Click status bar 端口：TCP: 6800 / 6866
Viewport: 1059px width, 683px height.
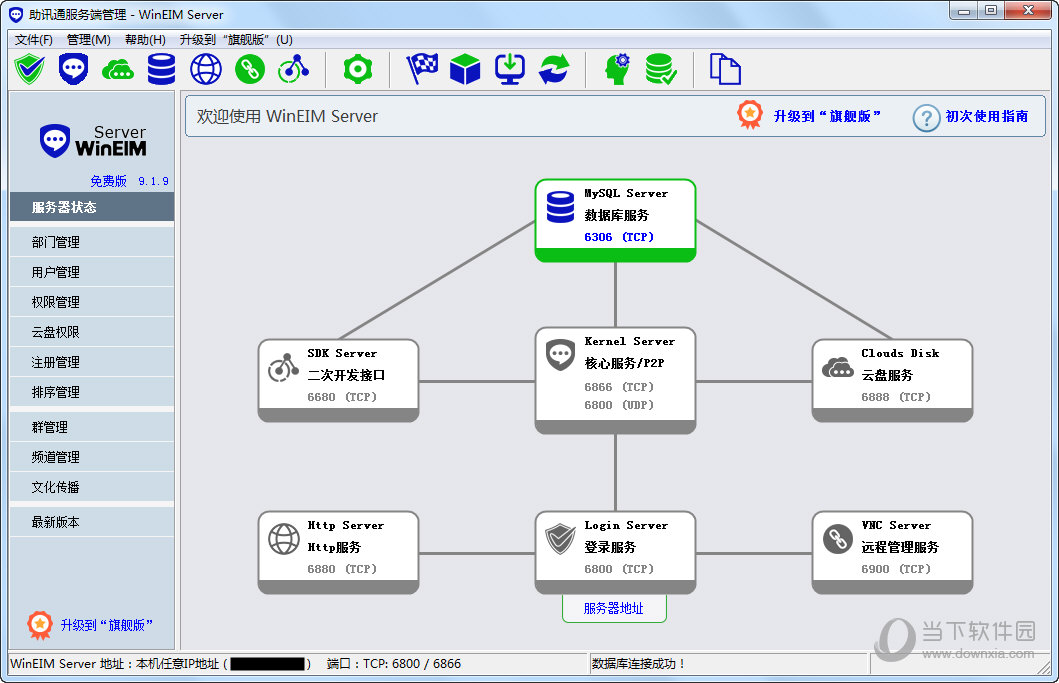point(394,664)
